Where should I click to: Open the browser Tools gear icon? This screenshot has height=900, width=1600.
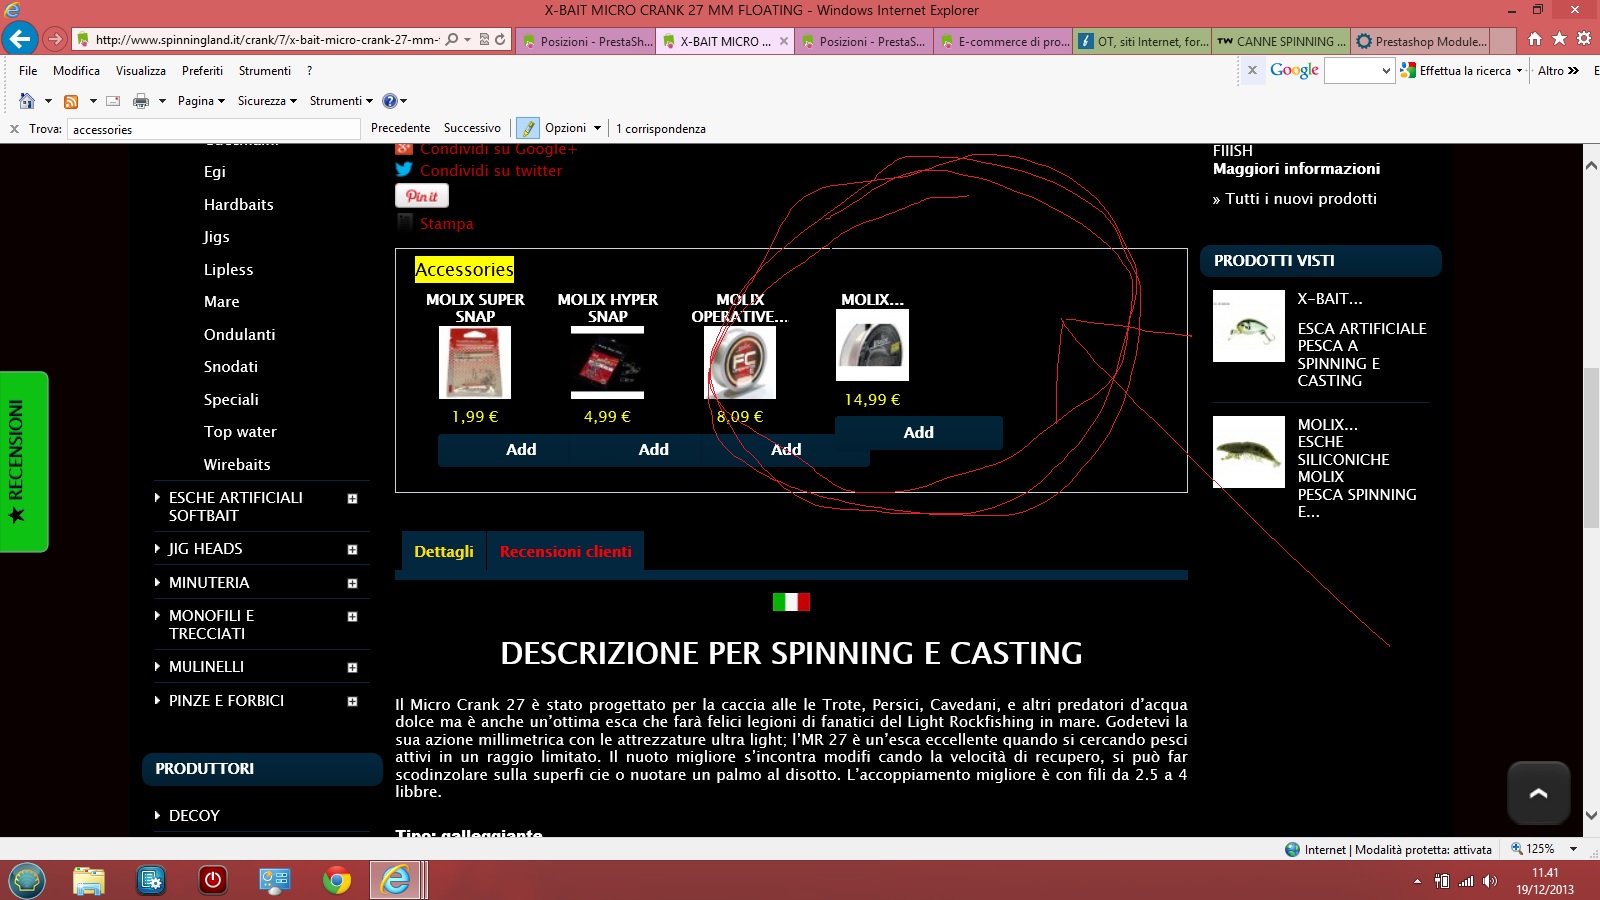click(x=1584, y=39)
